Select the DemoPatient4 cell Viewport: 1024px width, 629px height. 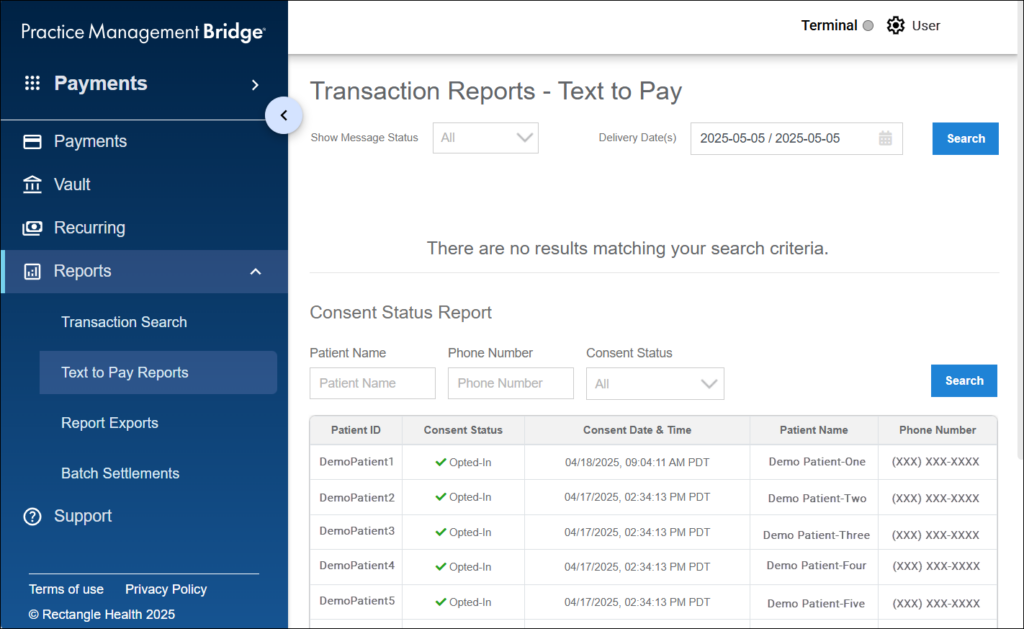click(357, 566)
